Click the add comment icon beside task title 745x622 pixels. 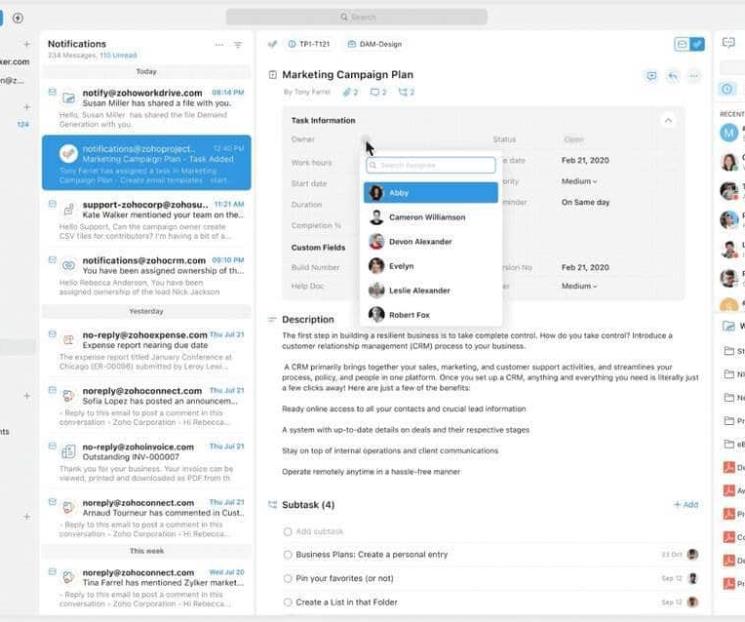[651, 76]
